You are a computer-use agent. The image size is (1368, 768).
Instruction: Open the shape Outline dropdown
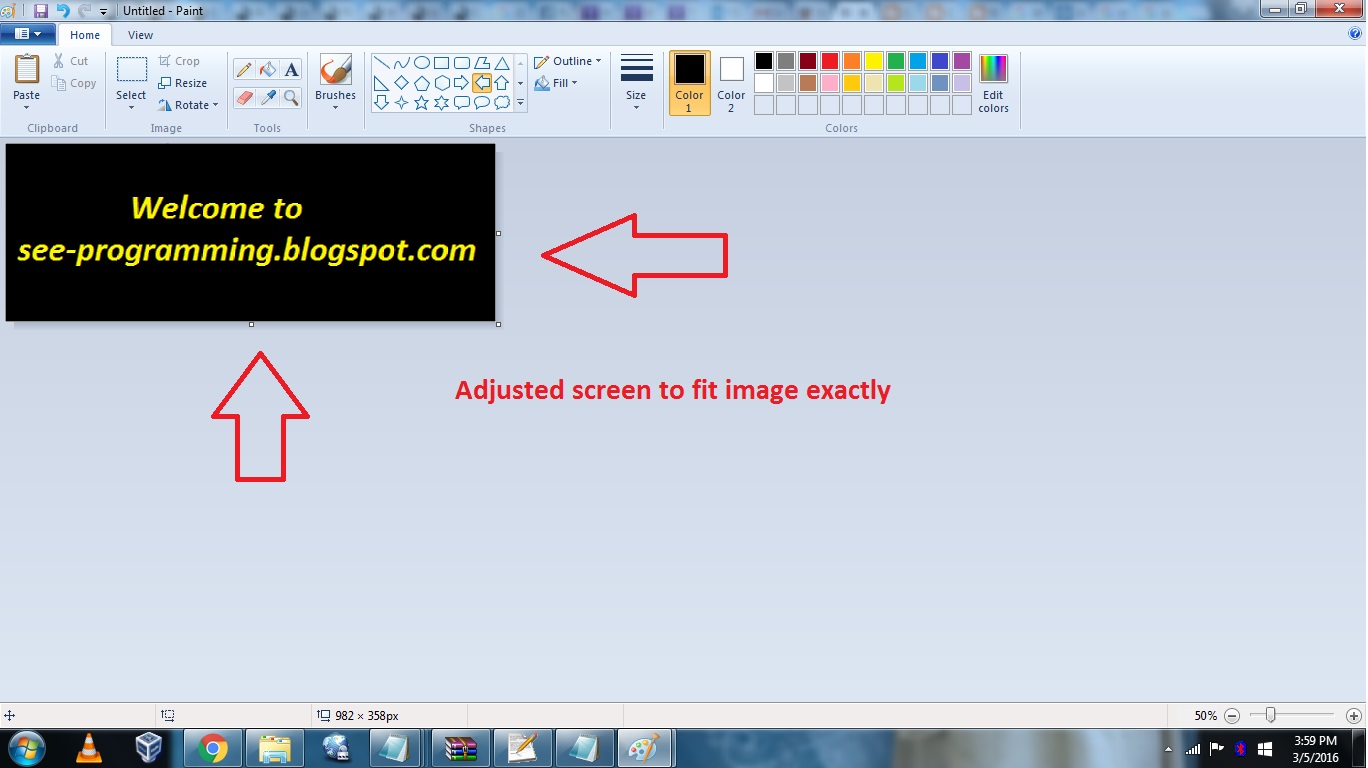pos(568,61)
